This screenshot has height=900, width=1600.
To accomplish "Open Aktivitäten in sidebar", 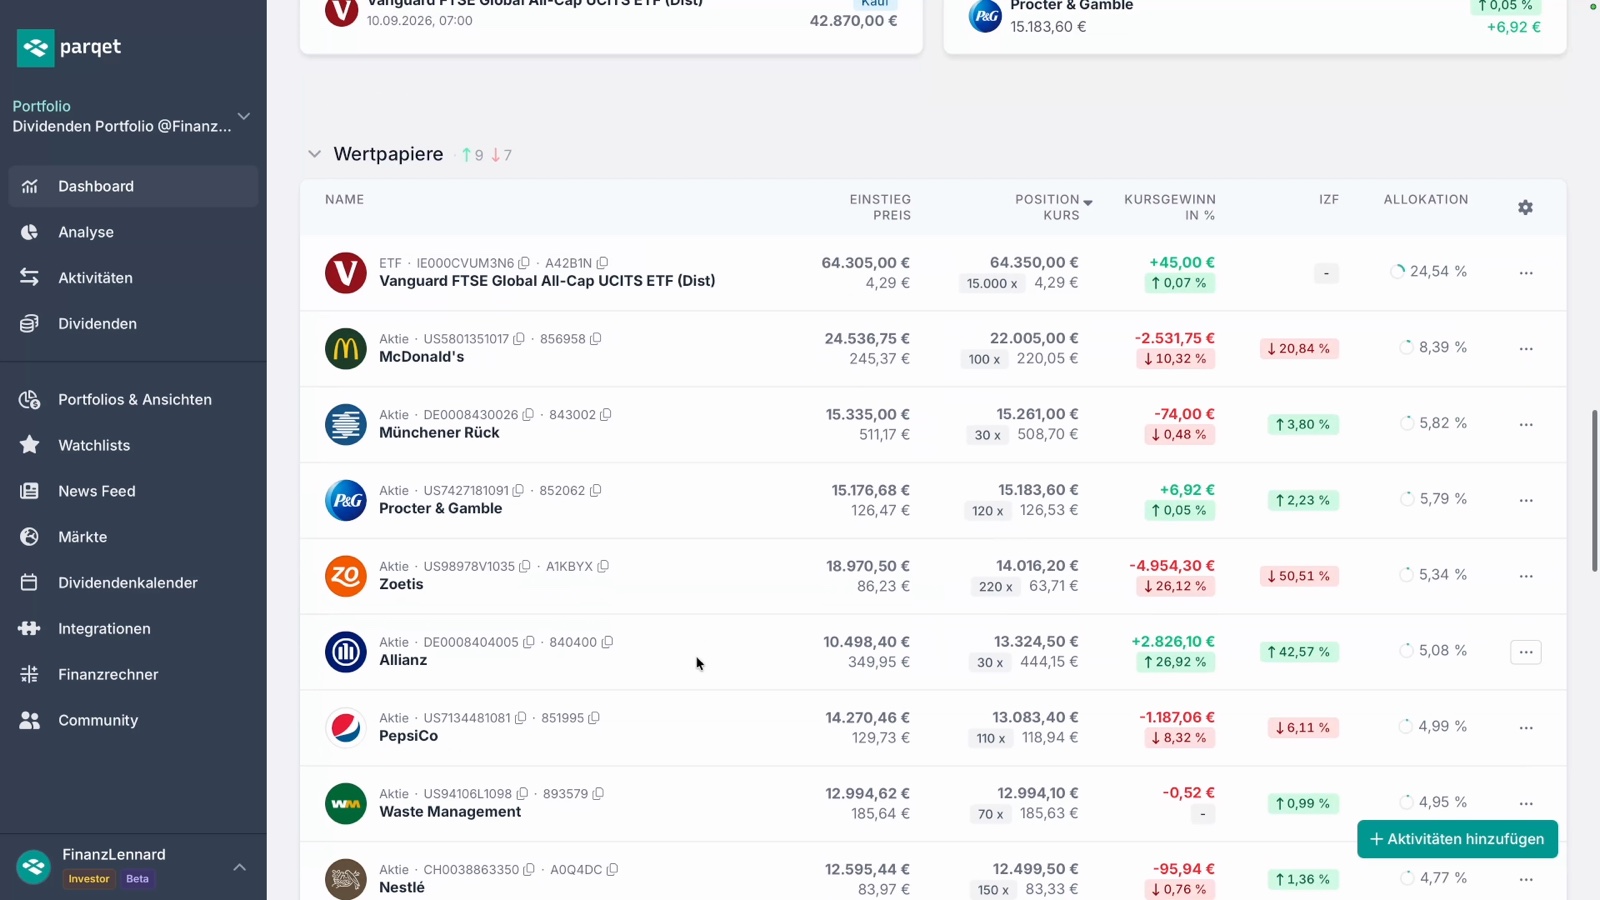I will tap(133, 278).
